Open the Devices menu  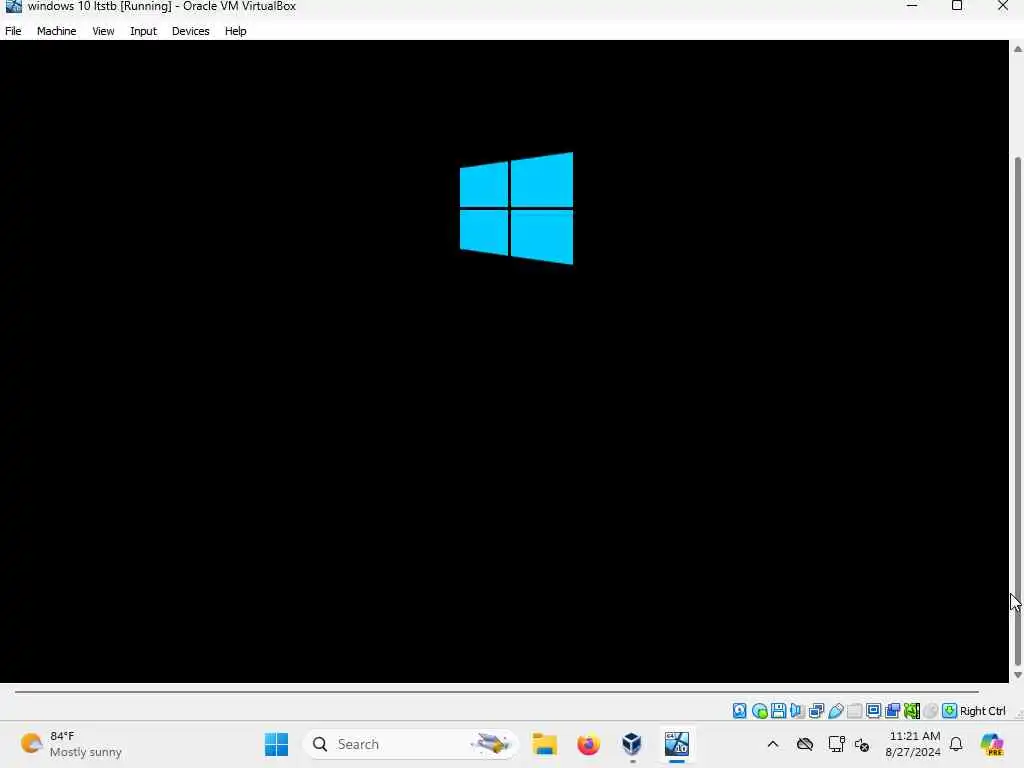pyautogui.click(x=191, y=31)
